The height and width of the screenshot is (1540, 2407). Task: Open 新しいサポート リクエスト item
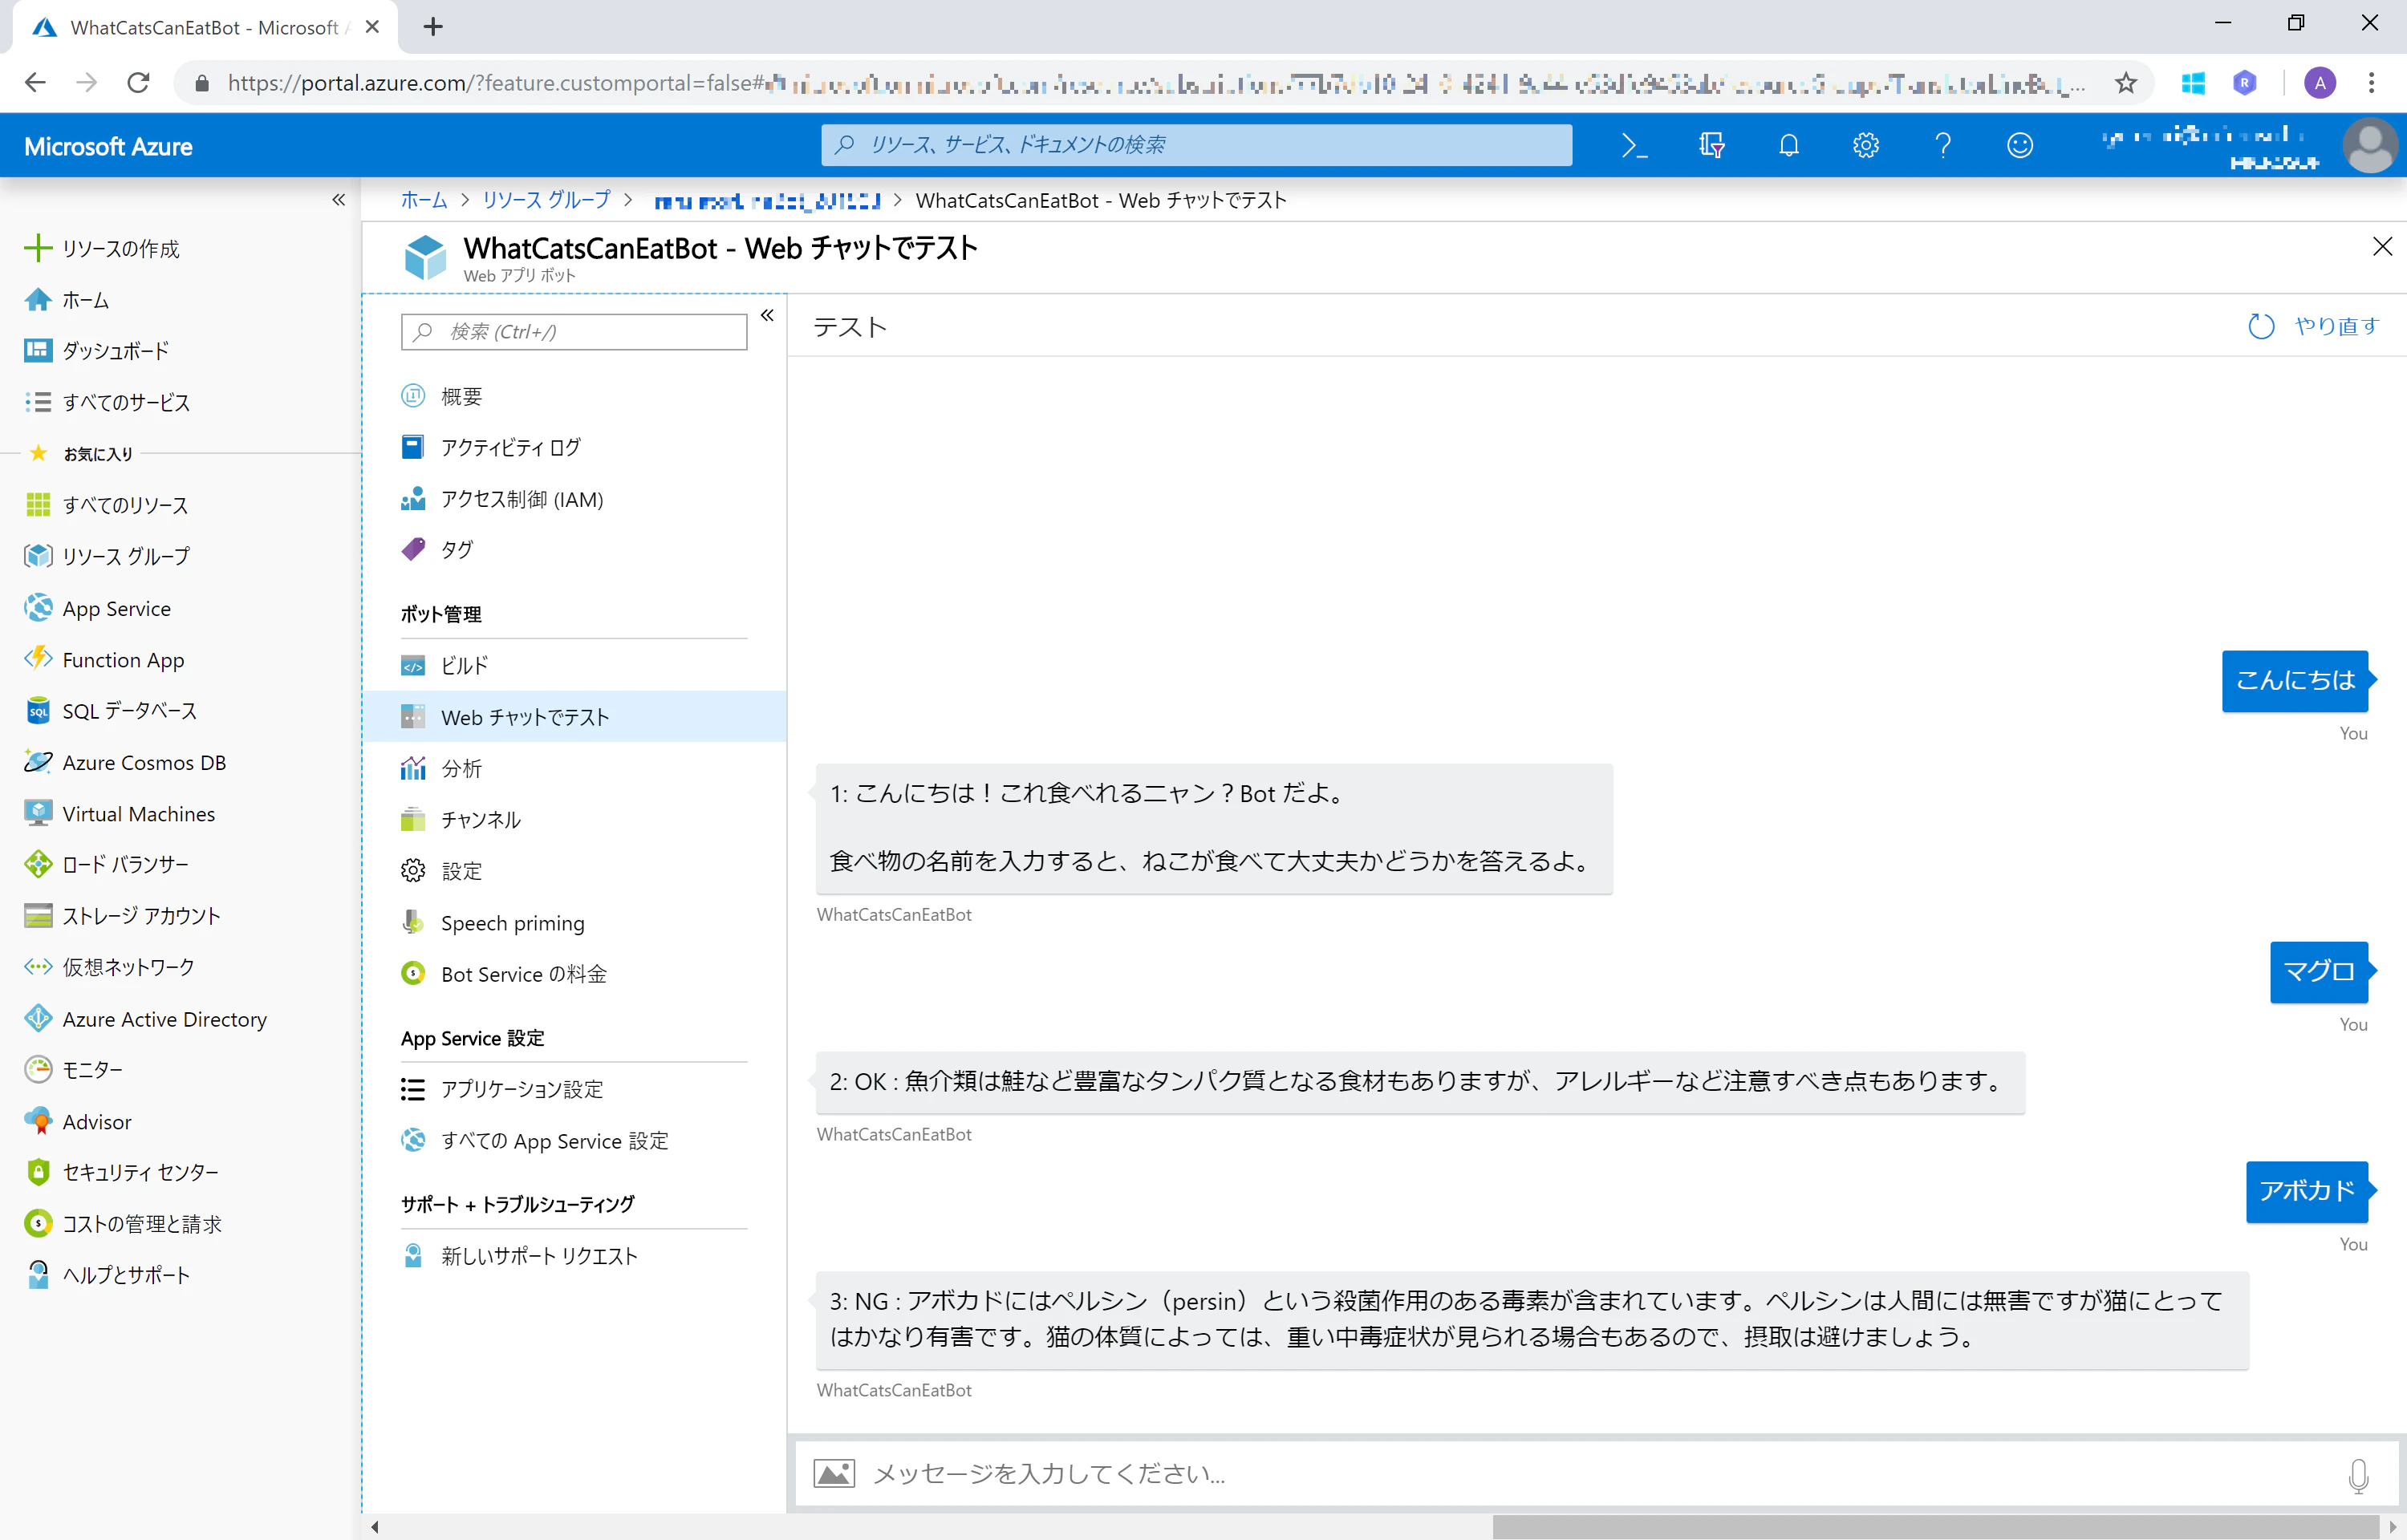[574, 1256]
